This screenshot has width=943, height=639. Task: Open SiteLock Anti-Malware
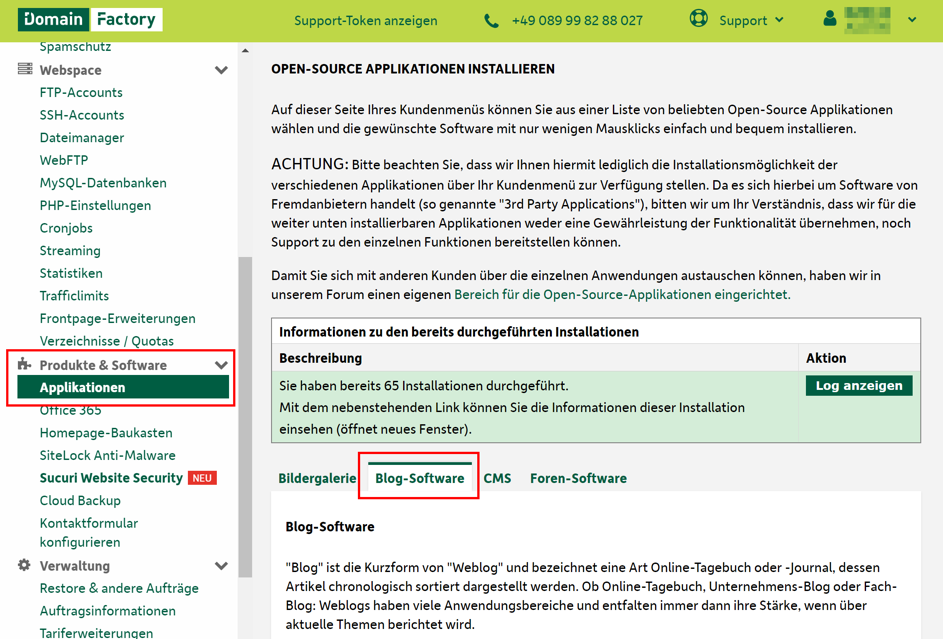(x=108, y=456)
